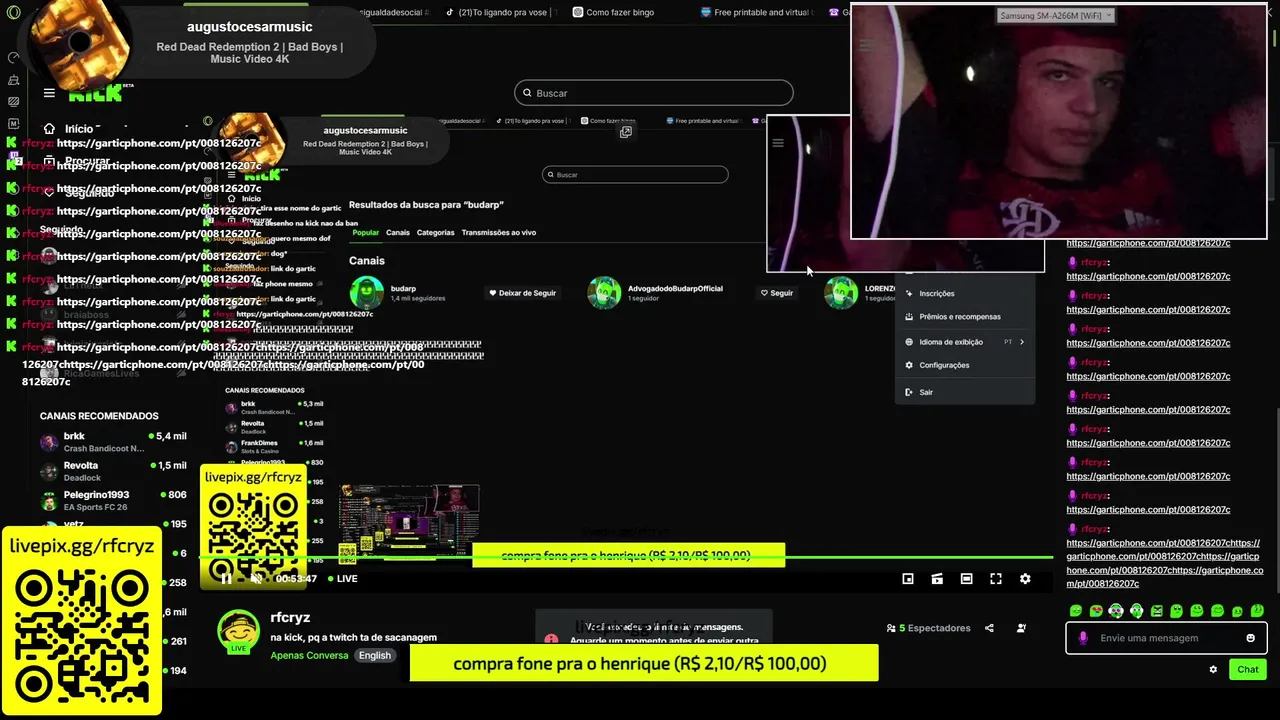
Task: Follow AdvogadodoBudarpOfficial with Seguir button
Action: [x=776, y=293]
